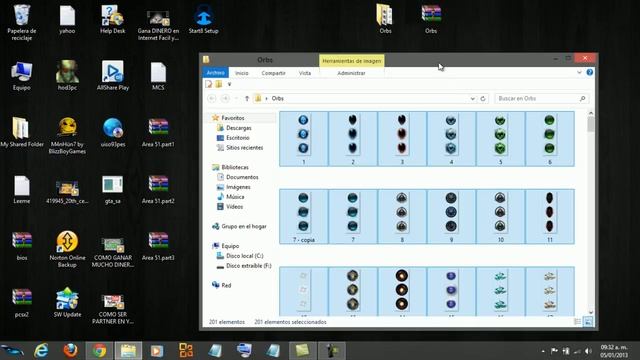Open the Orbs folder icon on the desktop
Image resolution: width=640 pixels, height=360 pixels.
click(384, 20)
